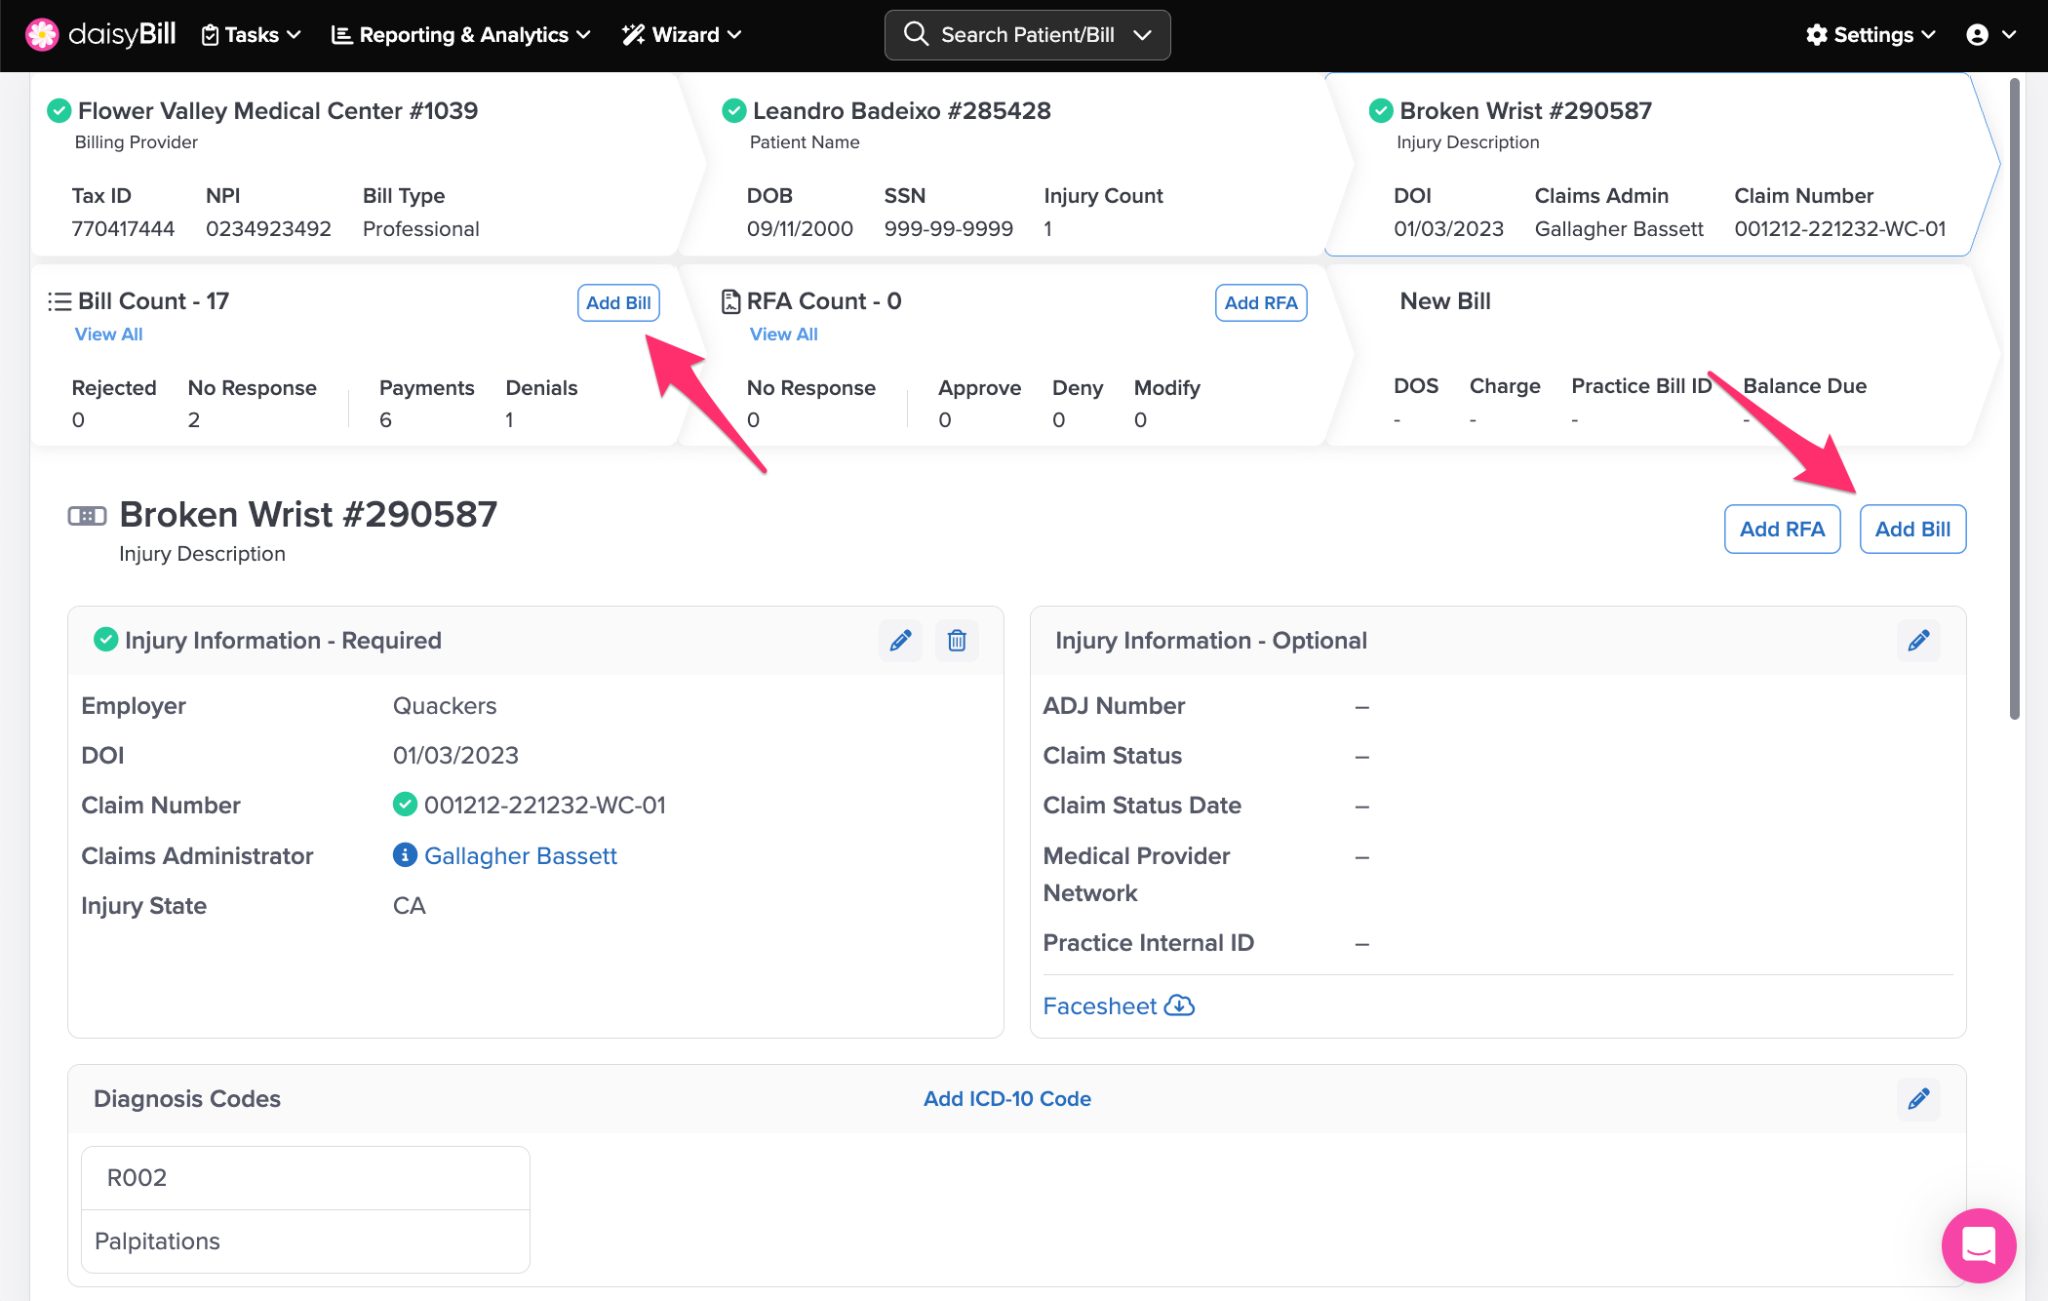Open Reporting & Analytics menu

[461, 35]
